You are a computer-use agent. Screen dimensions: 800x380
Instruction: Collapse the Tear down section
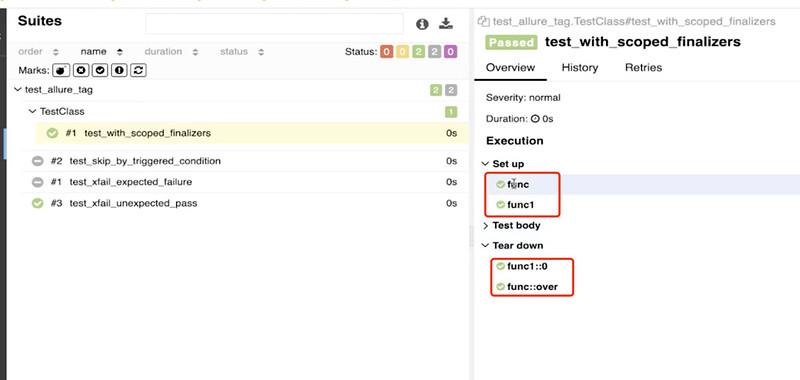click(513, 246)
